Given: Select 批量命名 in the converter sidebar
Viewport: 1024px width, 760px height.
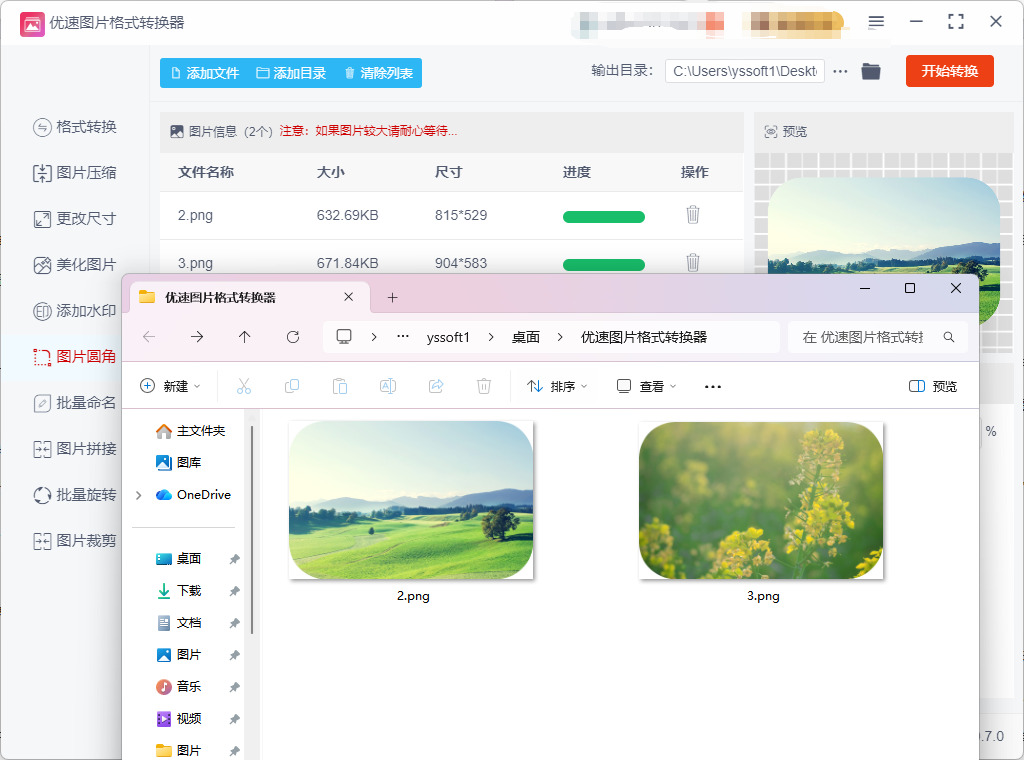Looking at the screenshot, I should 75,403.
